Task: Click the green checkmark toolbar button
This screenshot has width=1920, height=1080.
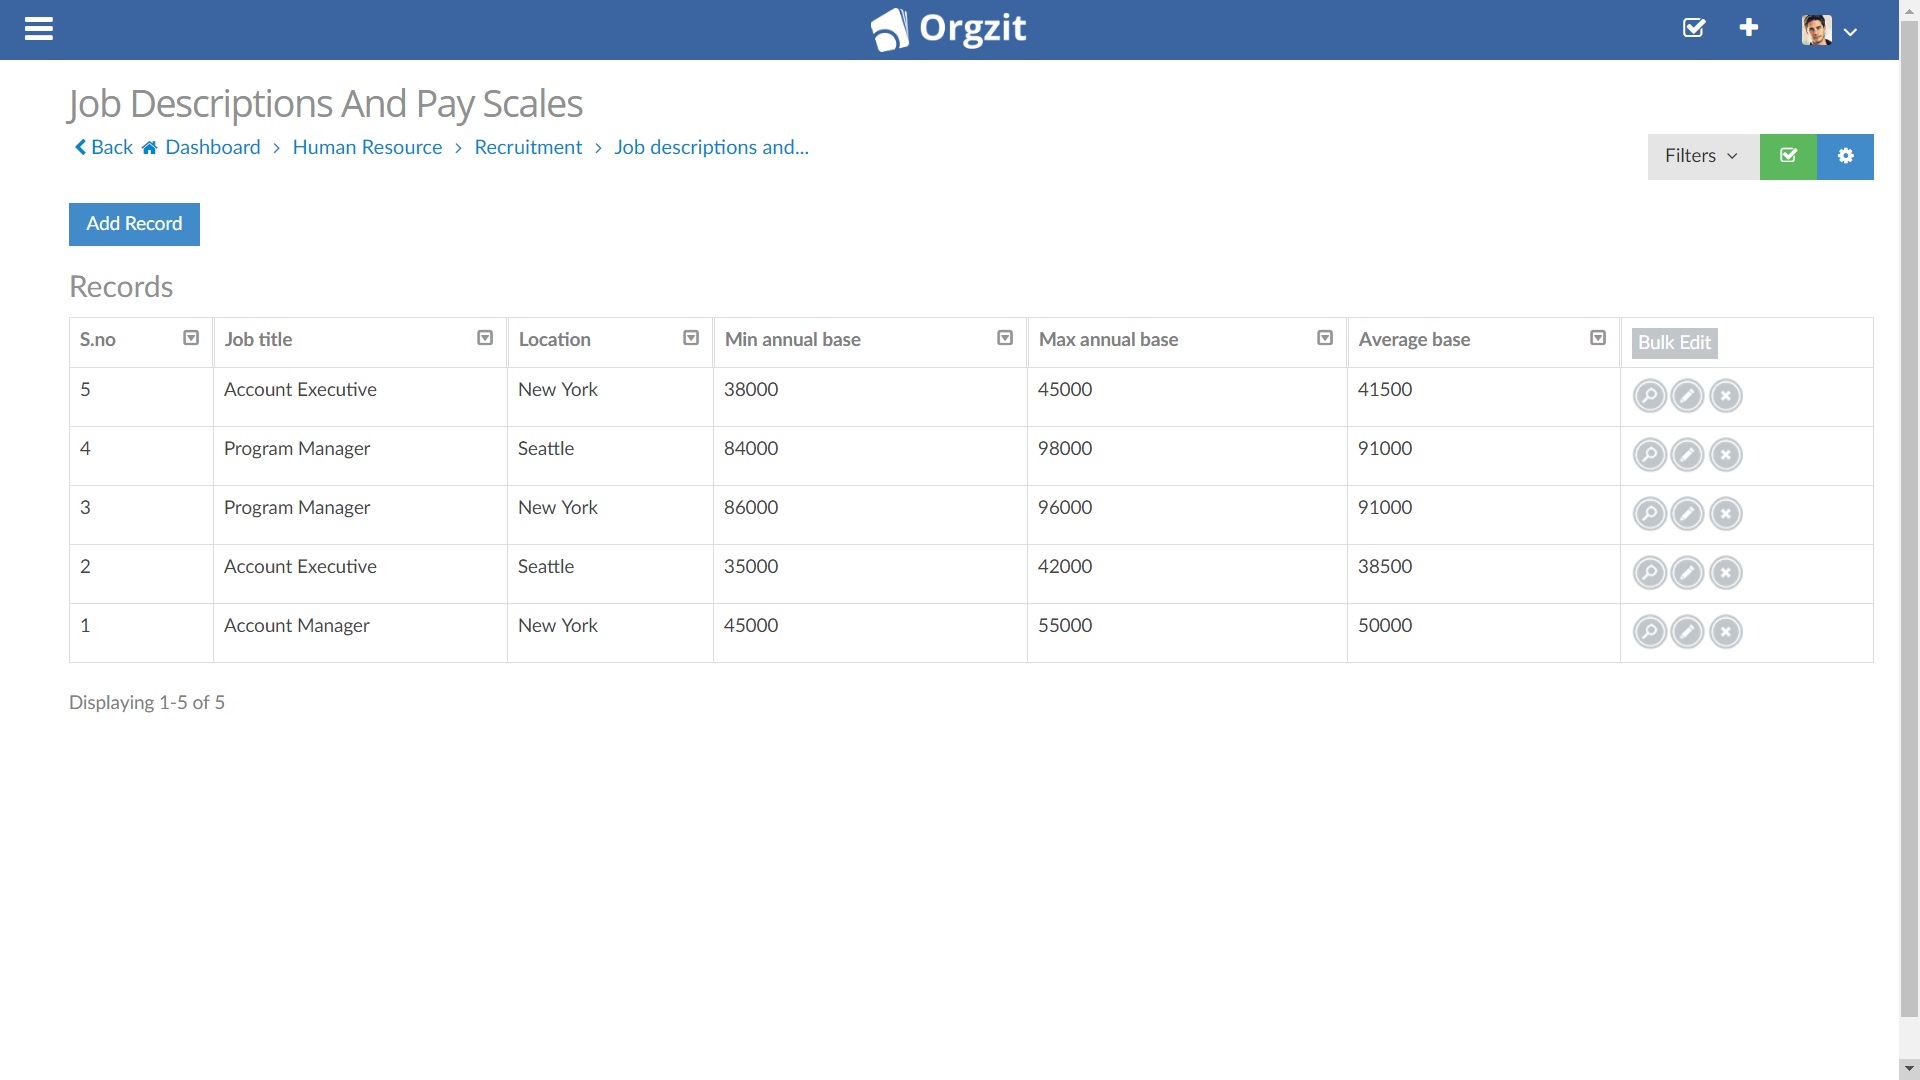Action: 1788,156
